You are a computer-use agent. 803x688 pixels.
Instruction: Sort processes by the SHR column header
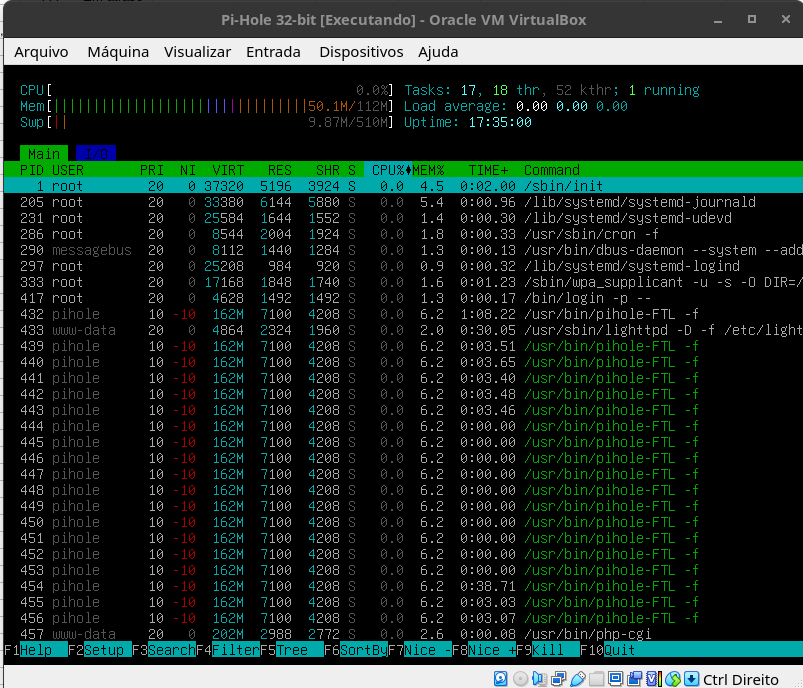pos(328,170)
